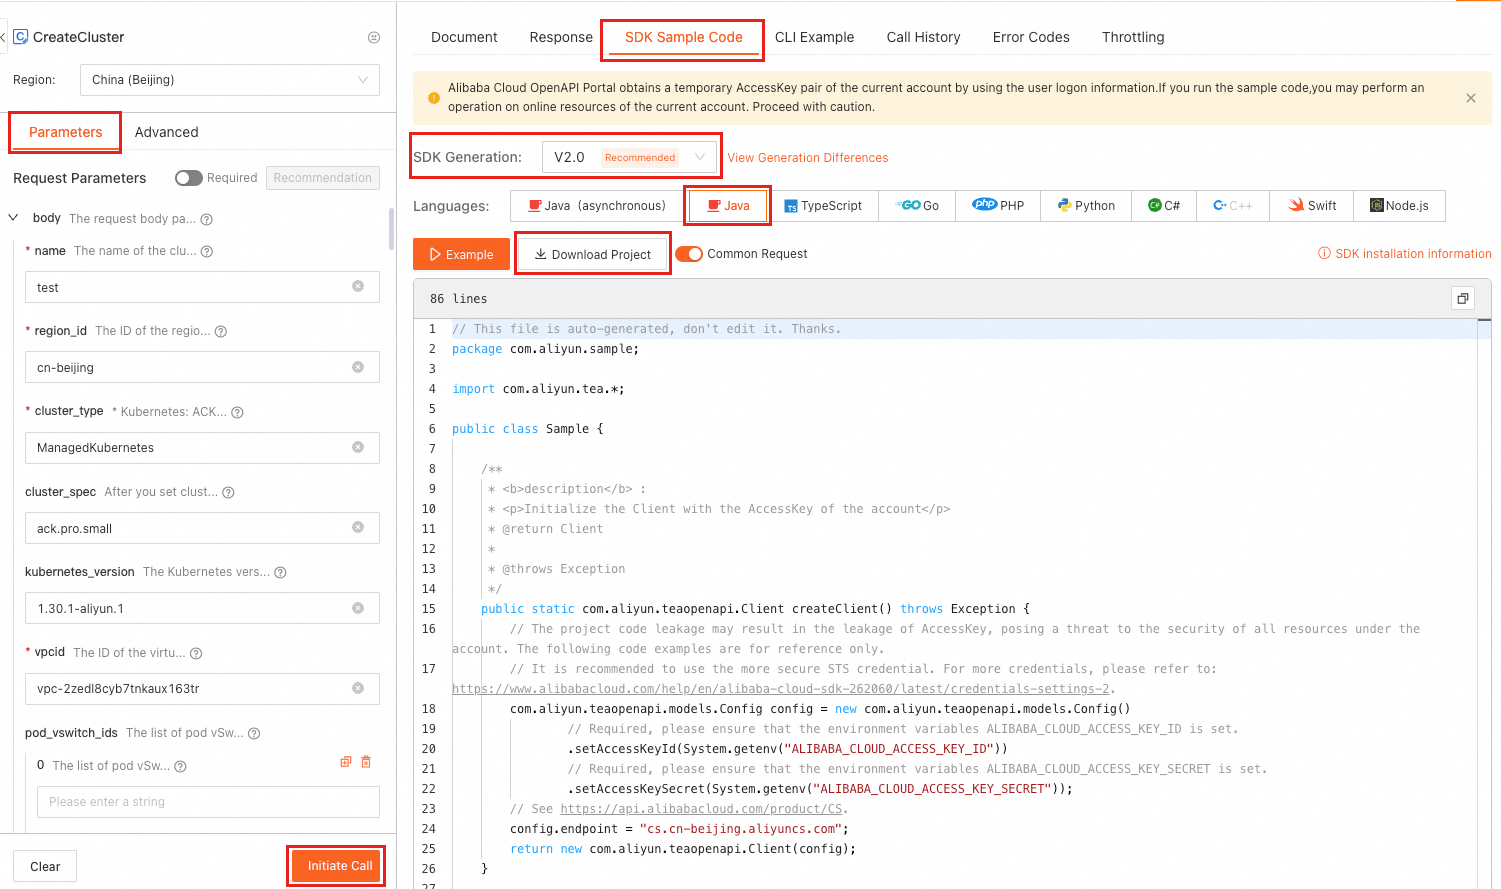Click into the vpcid input field
Viewport: 1501px width, 889px height.
point(202,688)
